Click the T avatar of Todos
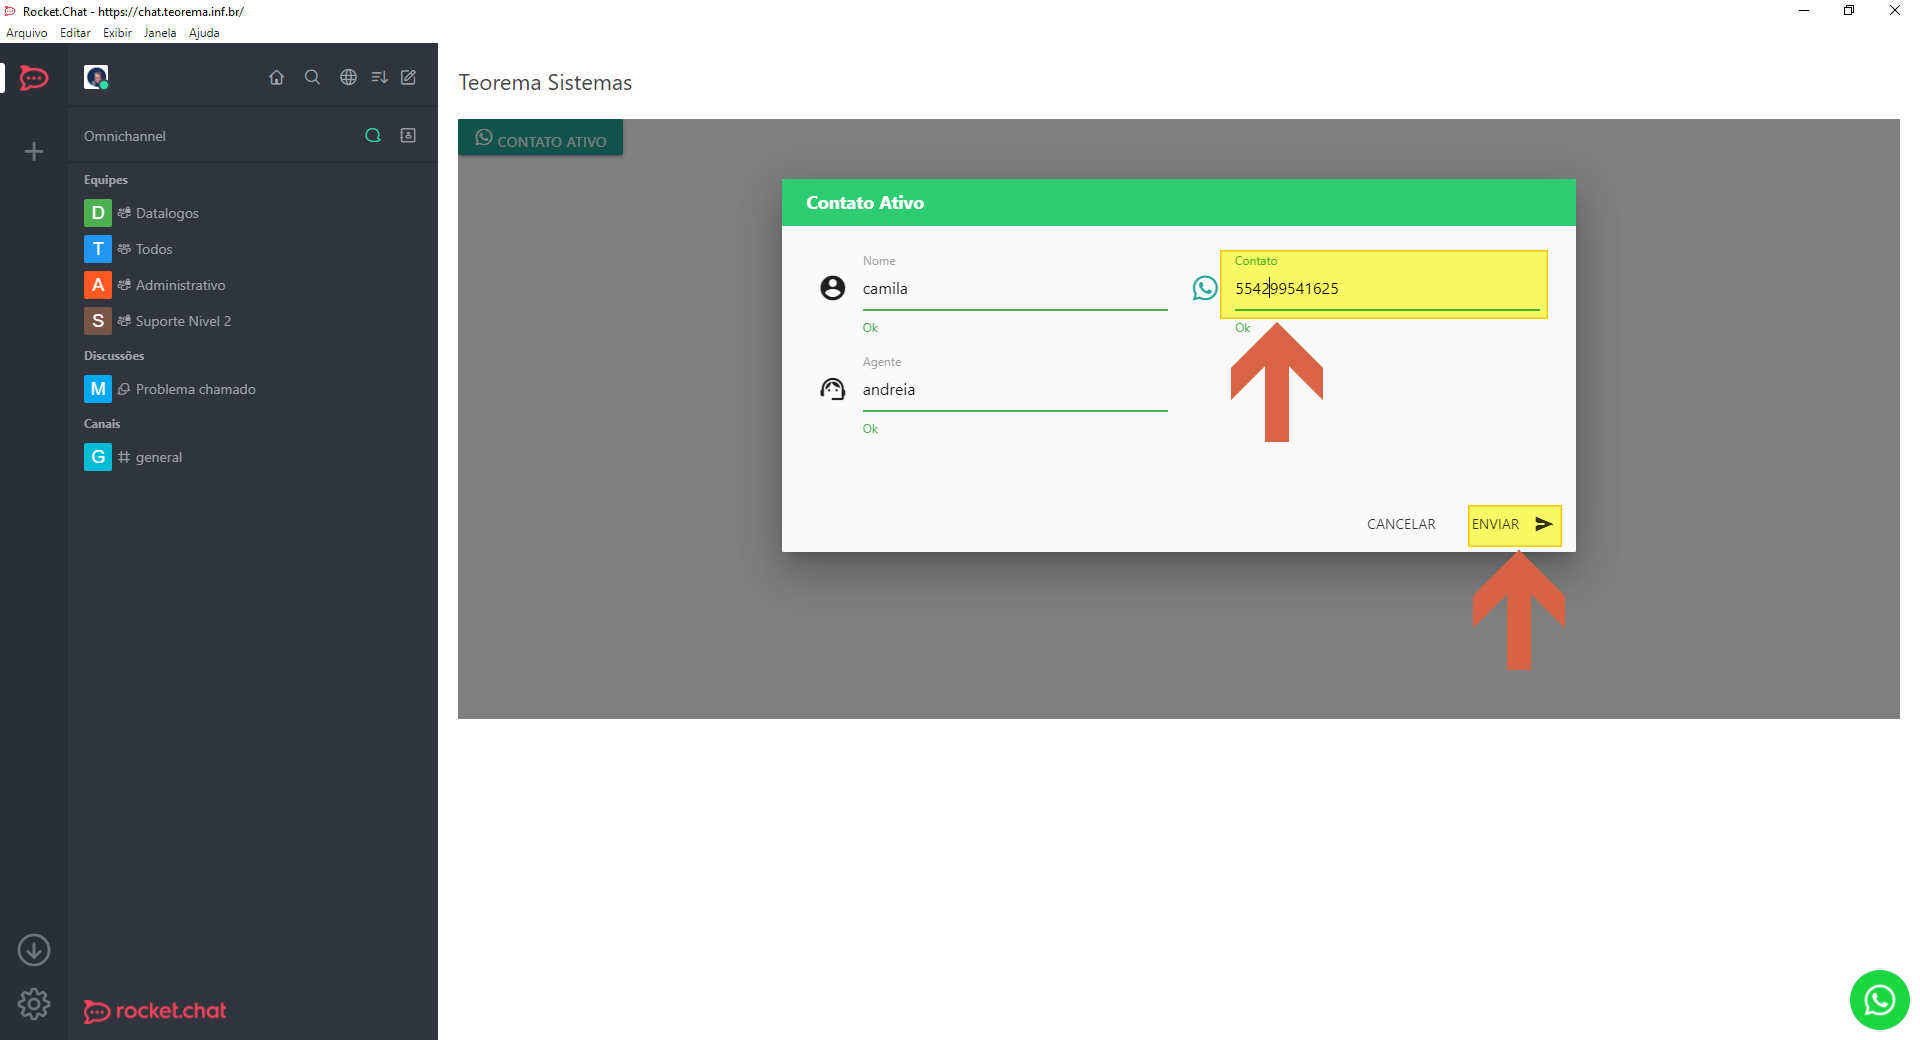This screenshot has height=1040, width=1920. pyautogui.click(x=98, y=249)
